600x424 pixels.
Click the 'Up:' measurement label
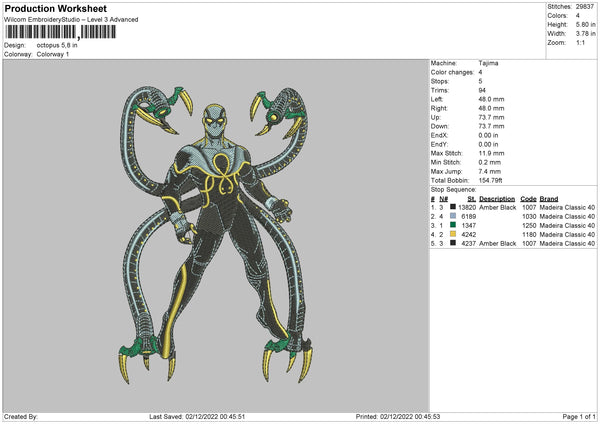pyautogui.click(x=435, y=117)
